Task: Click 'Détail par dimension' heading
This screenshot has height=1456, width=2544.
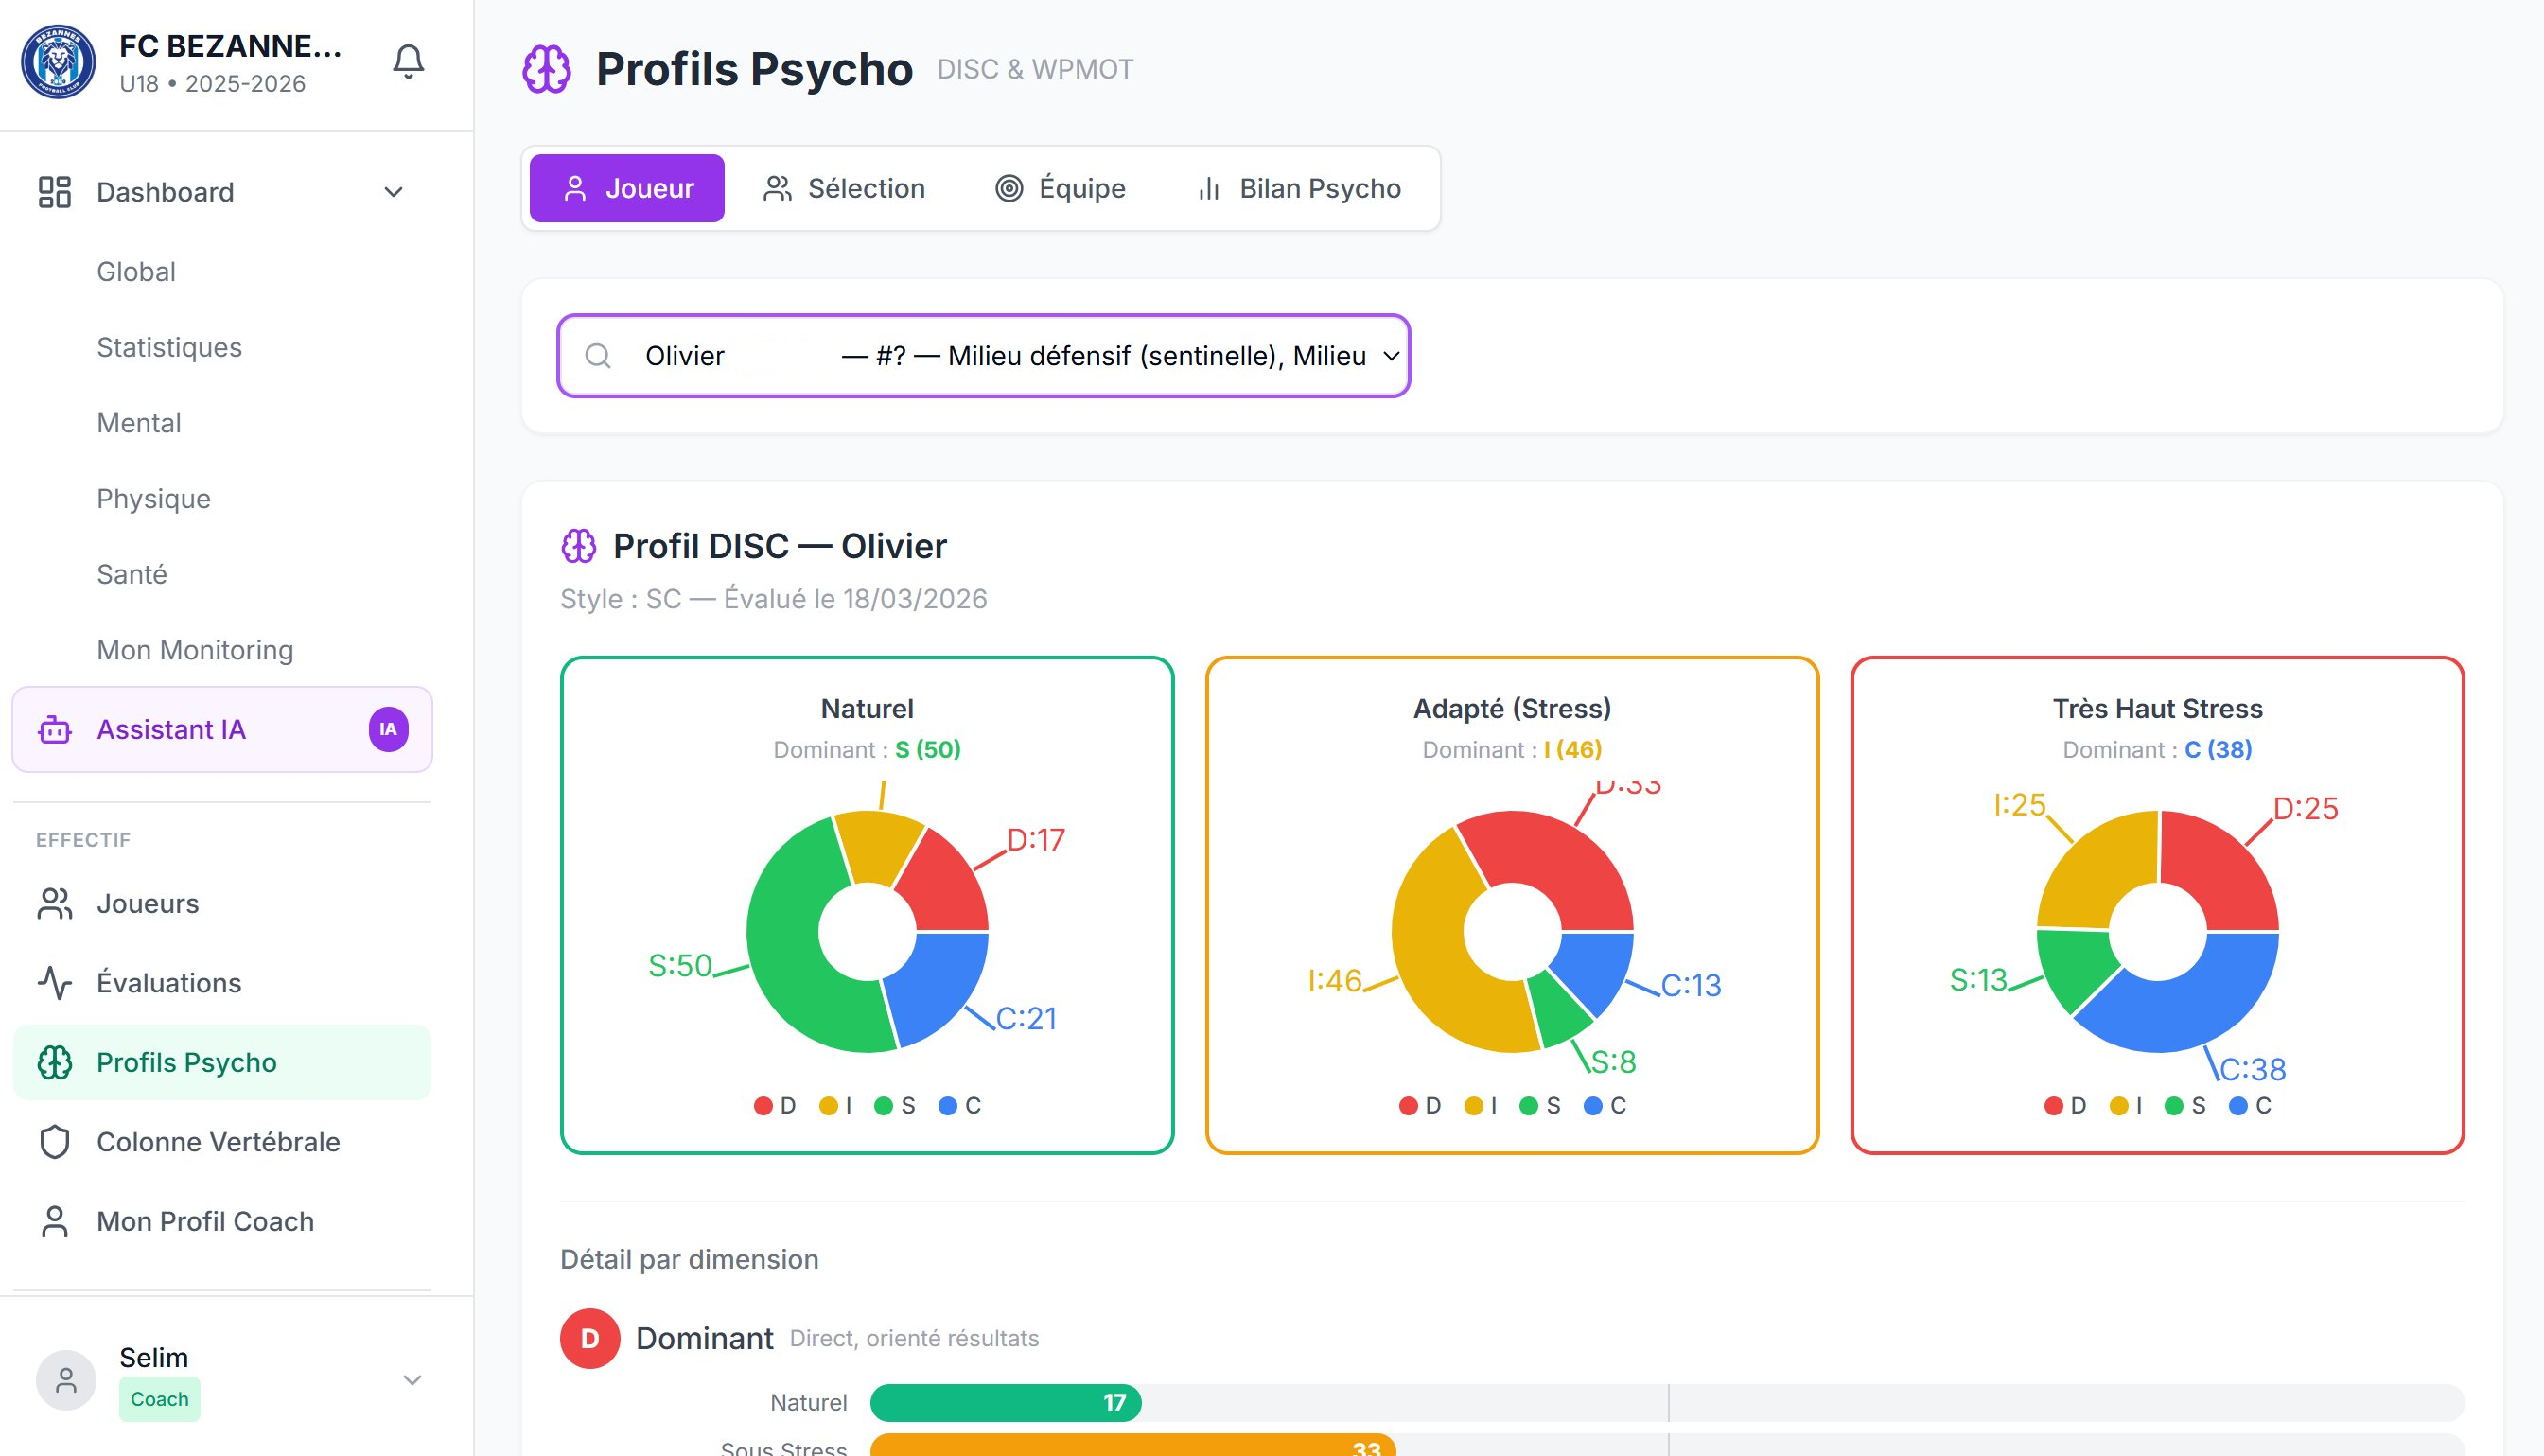Action: (x=689, y=1260)
